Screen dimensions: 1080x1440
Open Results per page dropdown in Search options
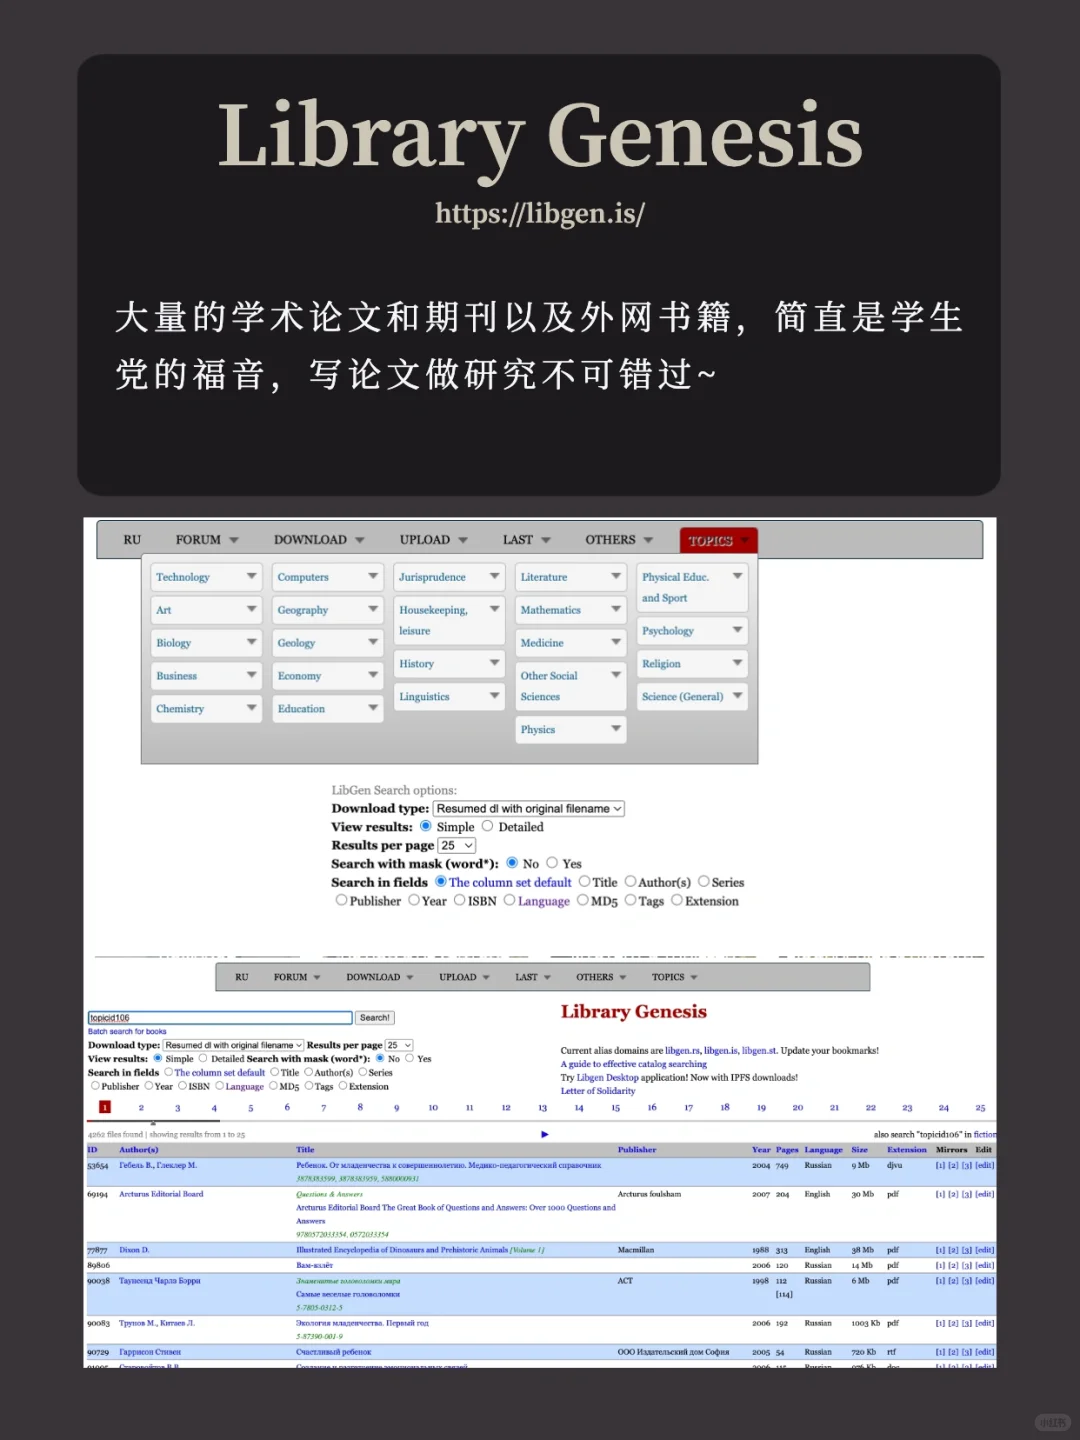[457, 846]
